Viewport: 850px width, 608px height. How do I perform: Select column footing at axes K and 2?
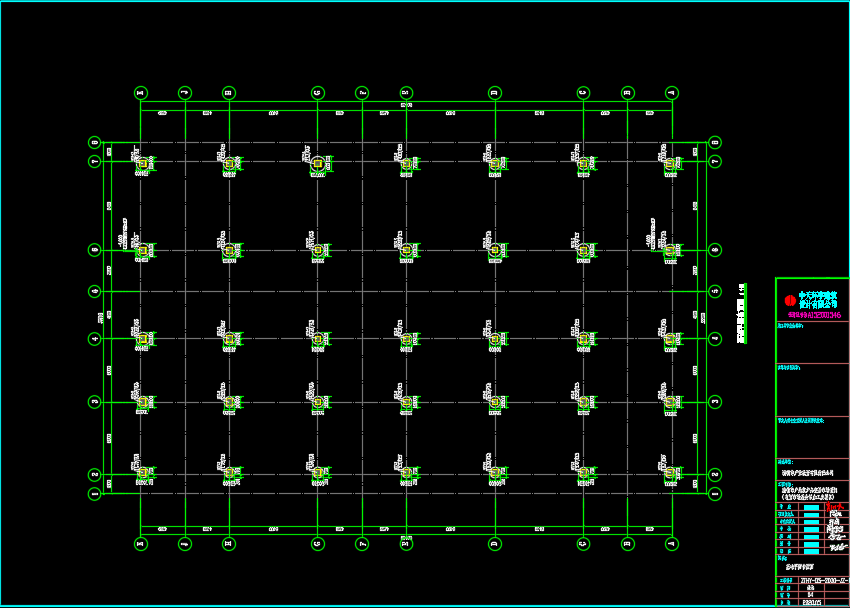[143, 473]
